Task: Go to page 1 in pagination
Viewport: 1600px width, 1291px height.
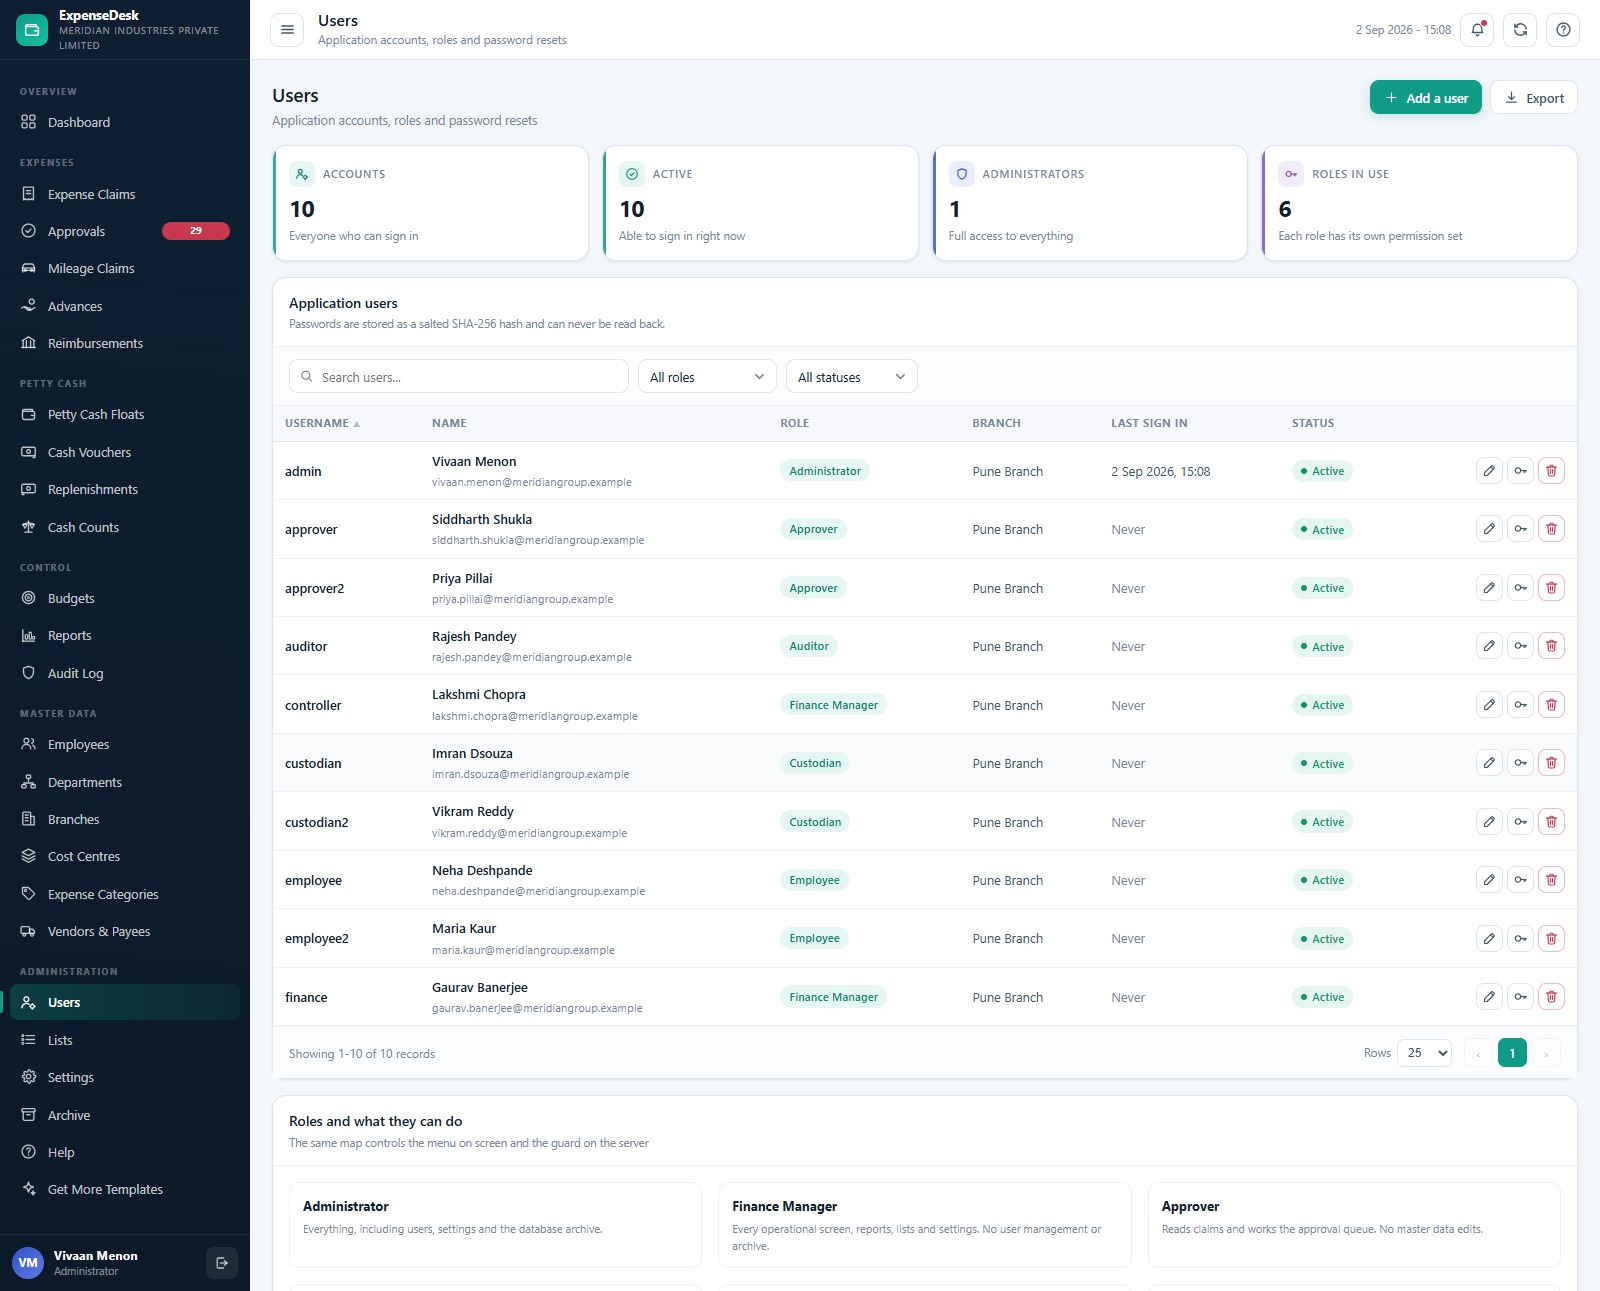Action: coord(1512,1053)
